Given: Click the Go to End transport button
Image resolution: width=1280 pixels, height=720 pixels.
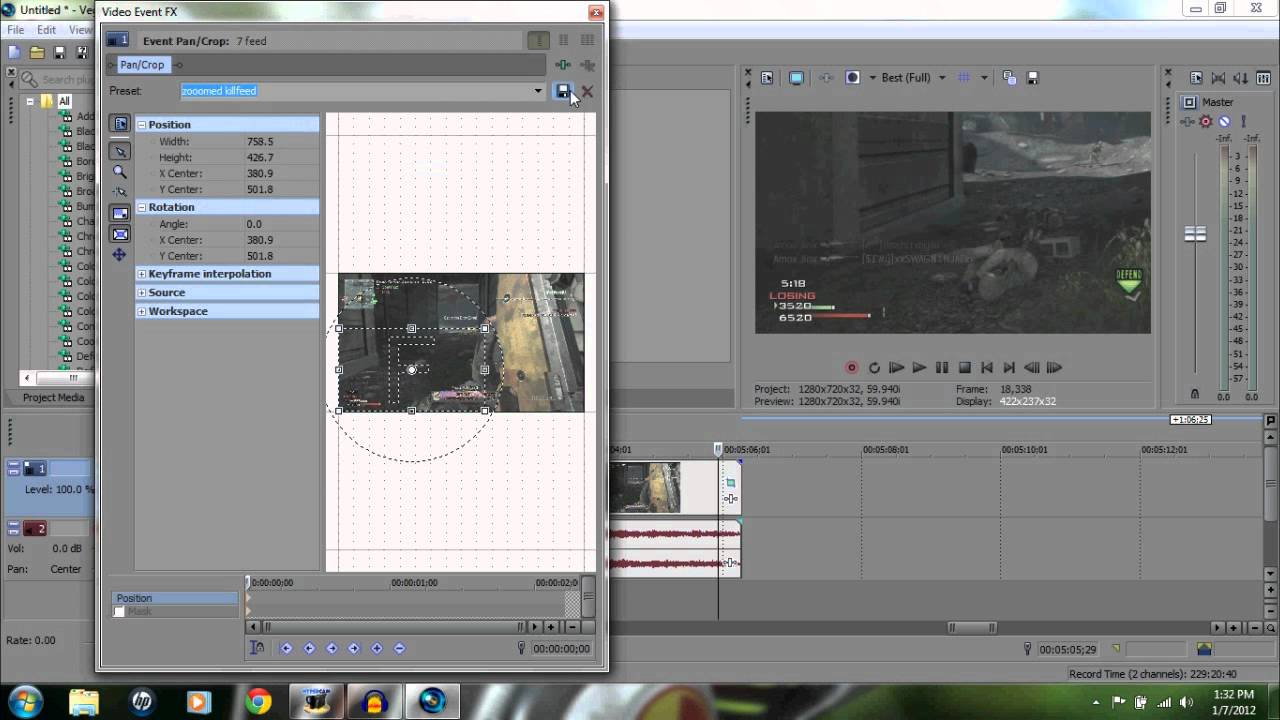Looking at the screenshot, I should pos(1009,368).
